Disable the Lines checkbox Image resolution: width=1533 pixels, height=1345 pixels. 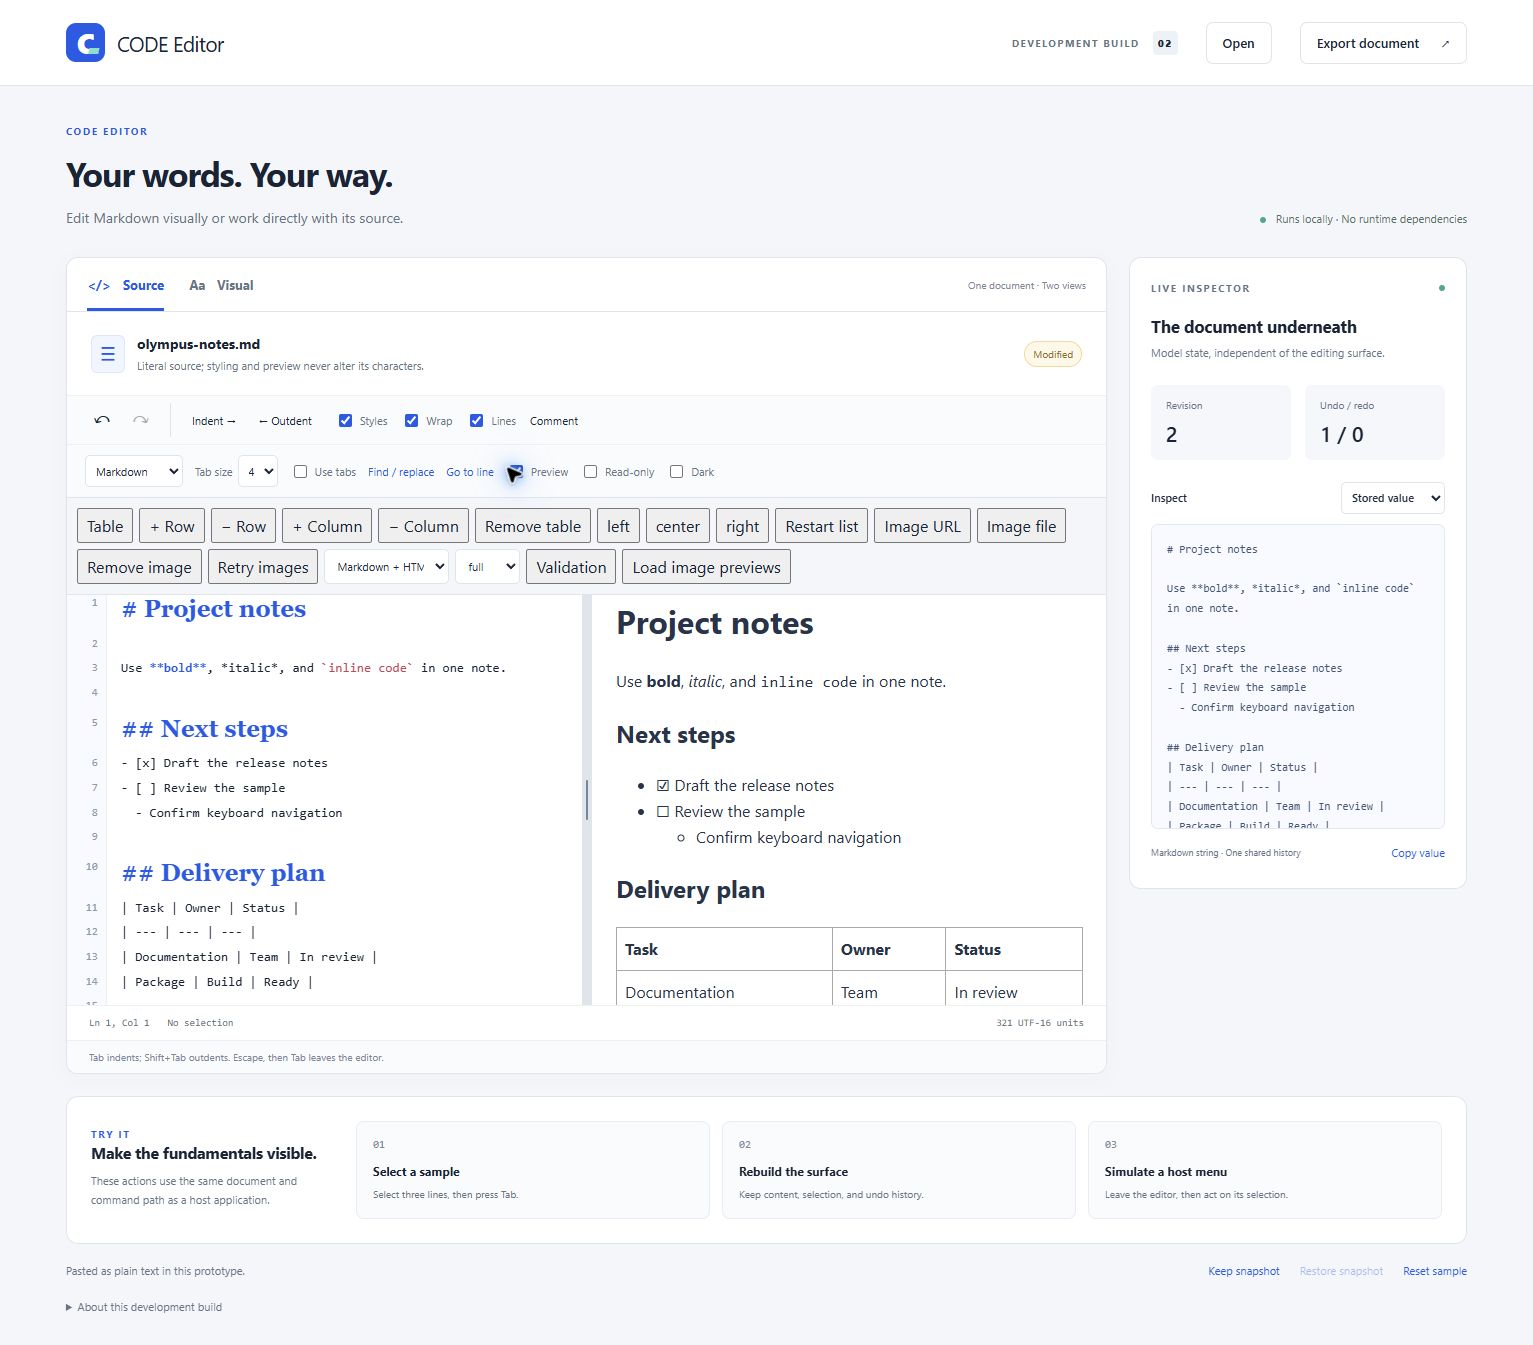point(477,421)
